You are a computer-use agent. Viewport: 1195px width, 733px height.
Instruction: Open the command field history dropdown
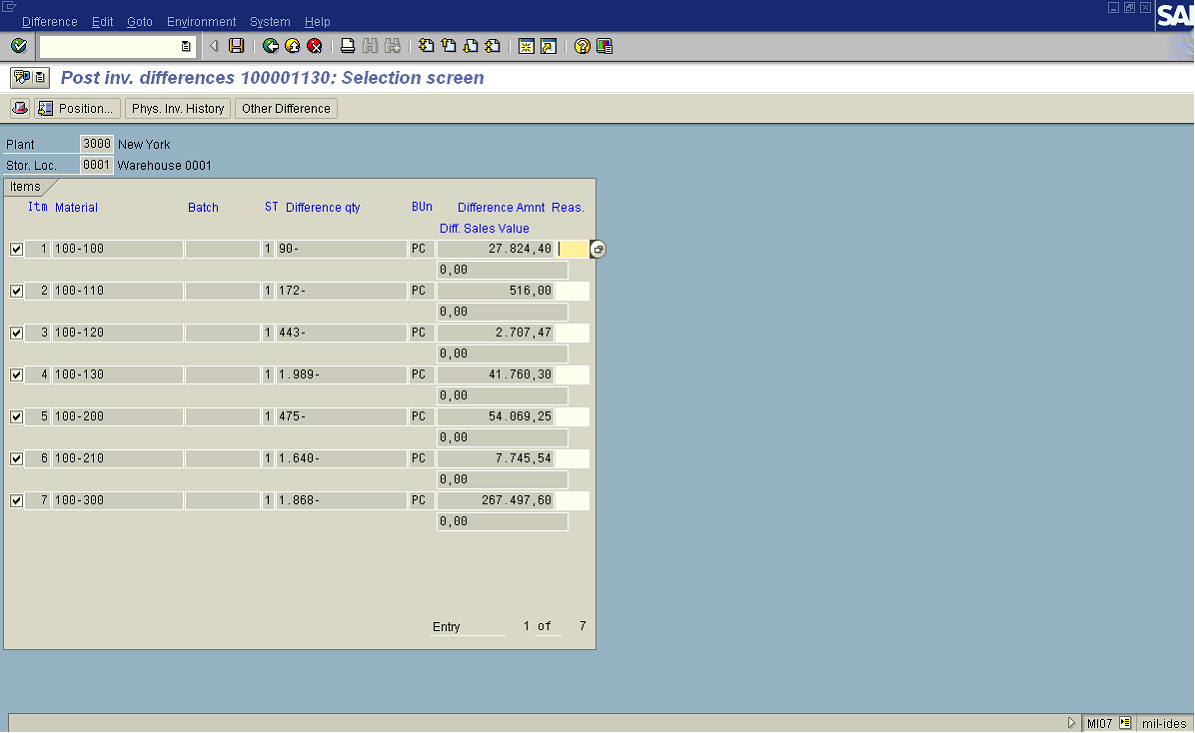(186, 46)
